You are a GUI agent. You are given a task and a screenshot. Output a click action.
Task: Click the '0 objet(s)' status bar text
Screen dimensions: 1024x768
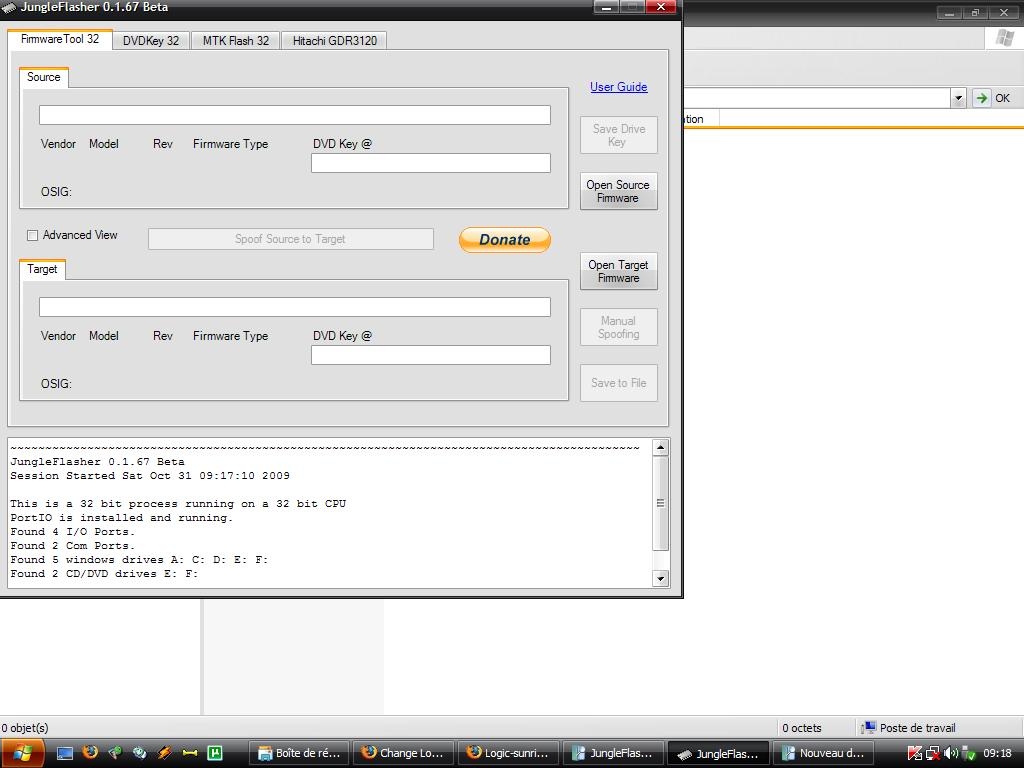[25, 728]
